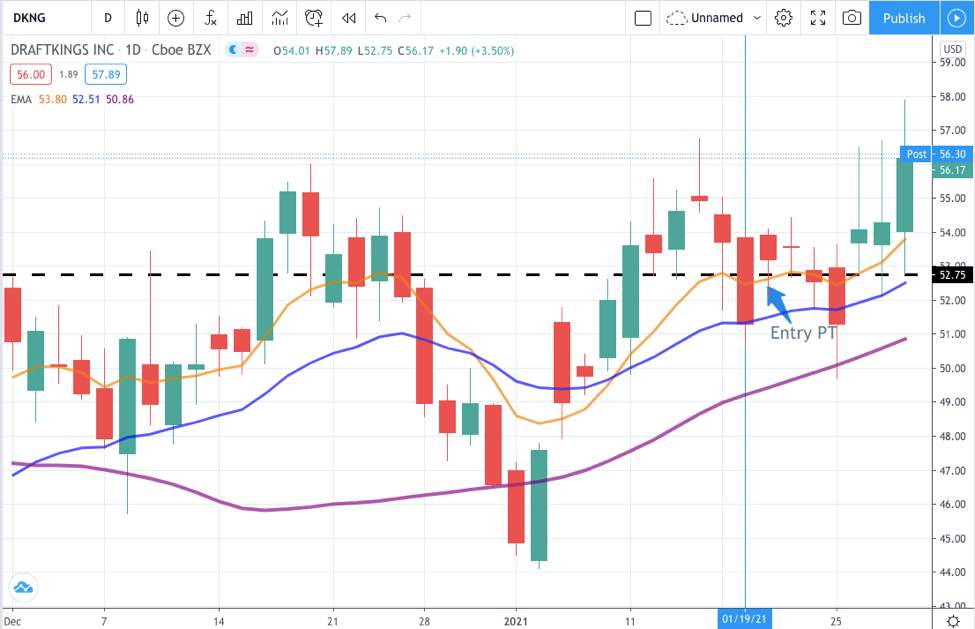Click the pink approximate-data indicator icon
975x629 pixels.
point(249,50)
